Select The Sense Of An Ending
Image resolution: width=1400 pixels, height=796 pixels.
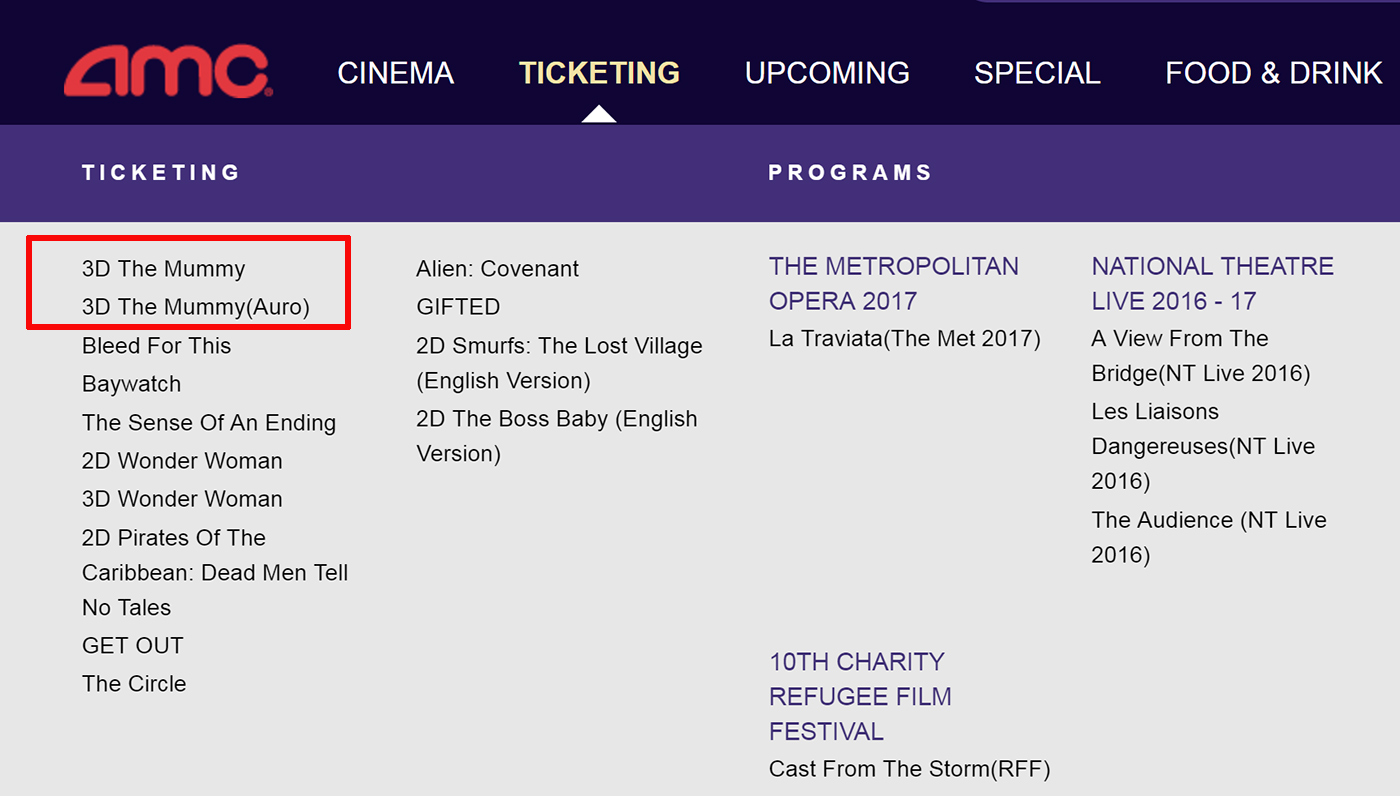pyautogui.click(x=209, y=423)
